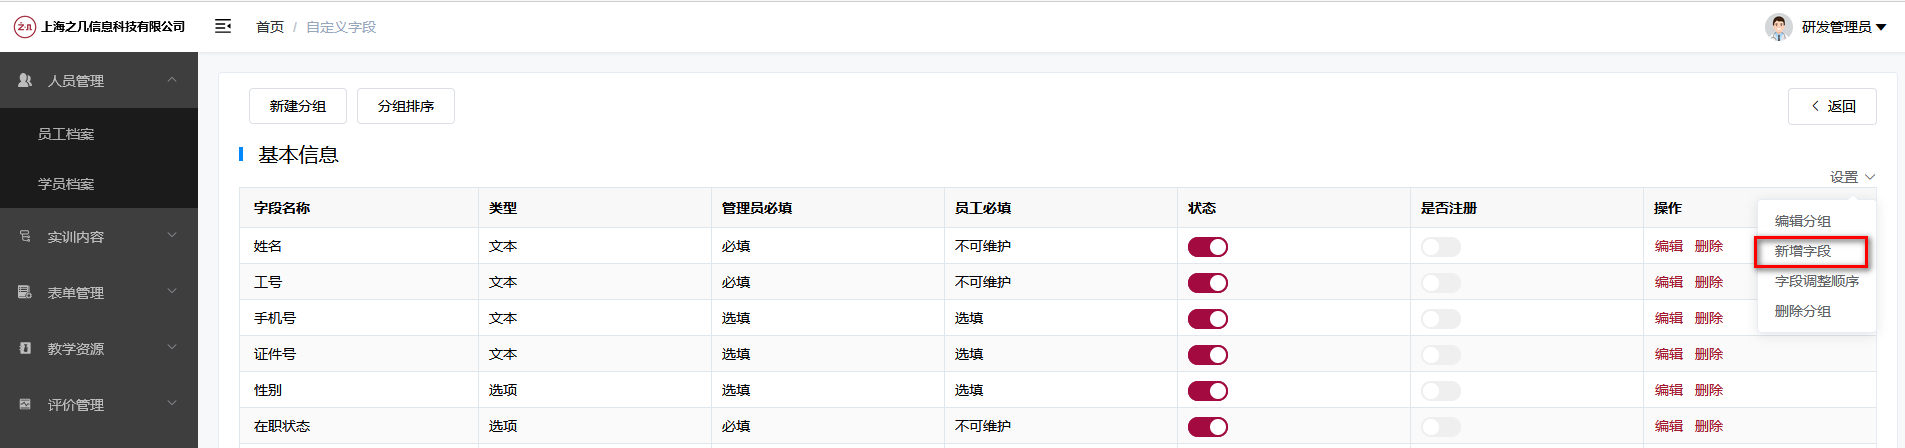Click 上海之几信息科技有限公司 company name
The image size is (1905, 448).
[x=113, y=27]
